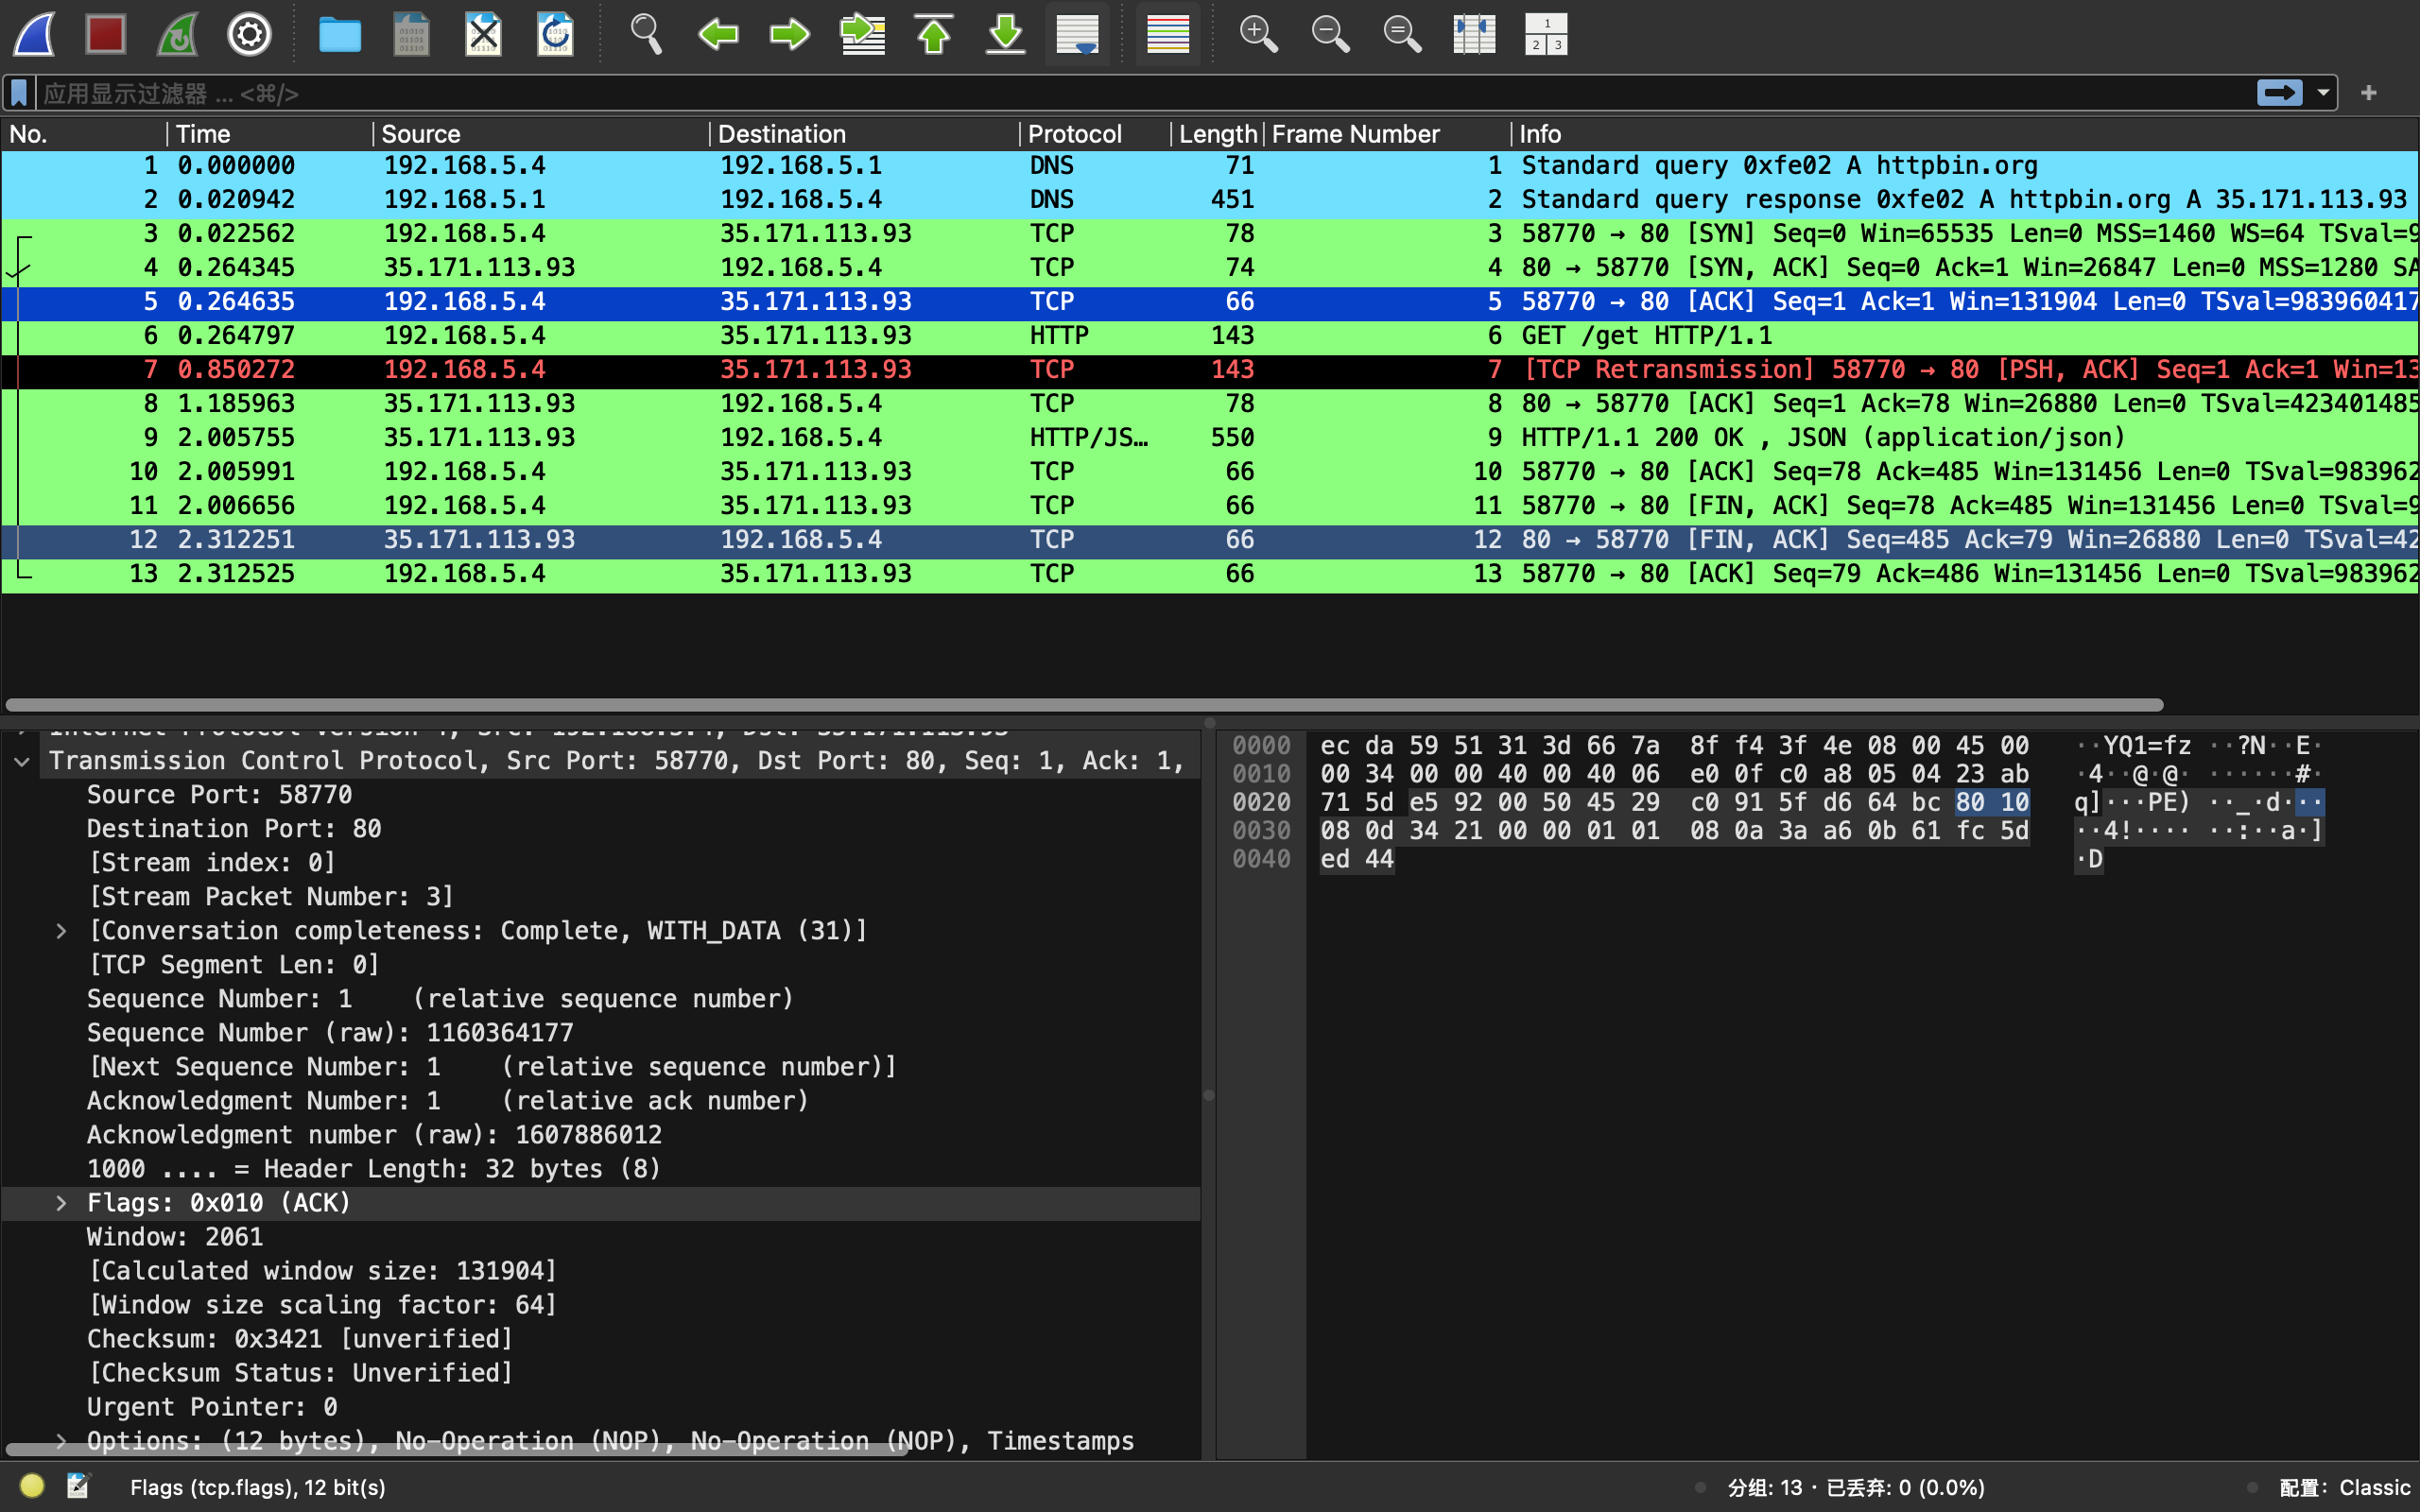Sort by the Destination column header

click(864, 134)
